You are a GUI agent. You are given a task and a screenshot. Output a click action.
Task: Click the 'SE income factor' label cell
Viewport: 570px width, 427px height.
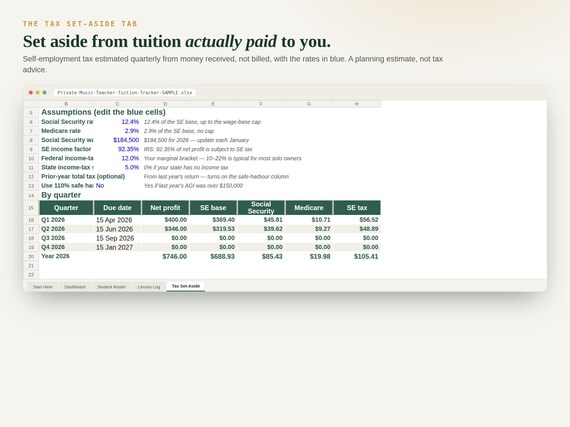click(x=66, y=149)
